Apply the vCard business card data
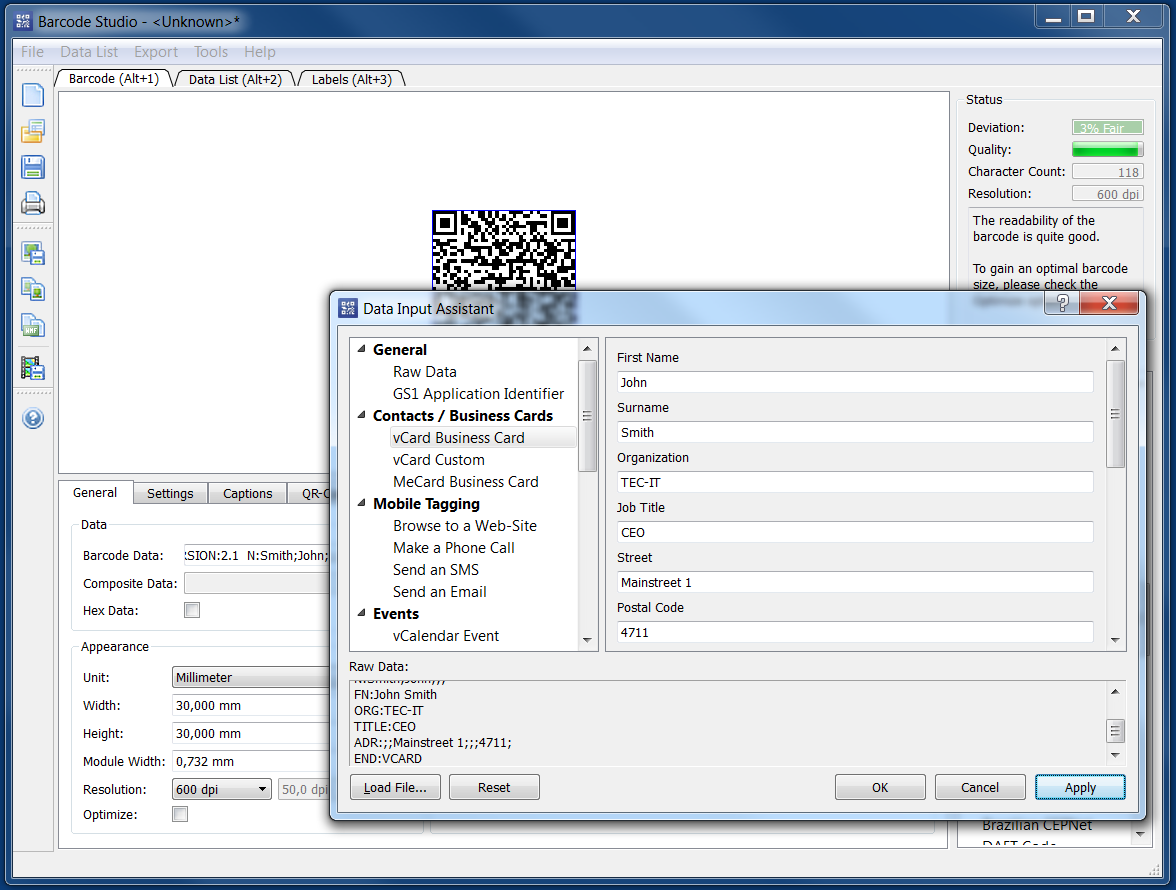The image size is (1176, 890). click(1080, 787)
